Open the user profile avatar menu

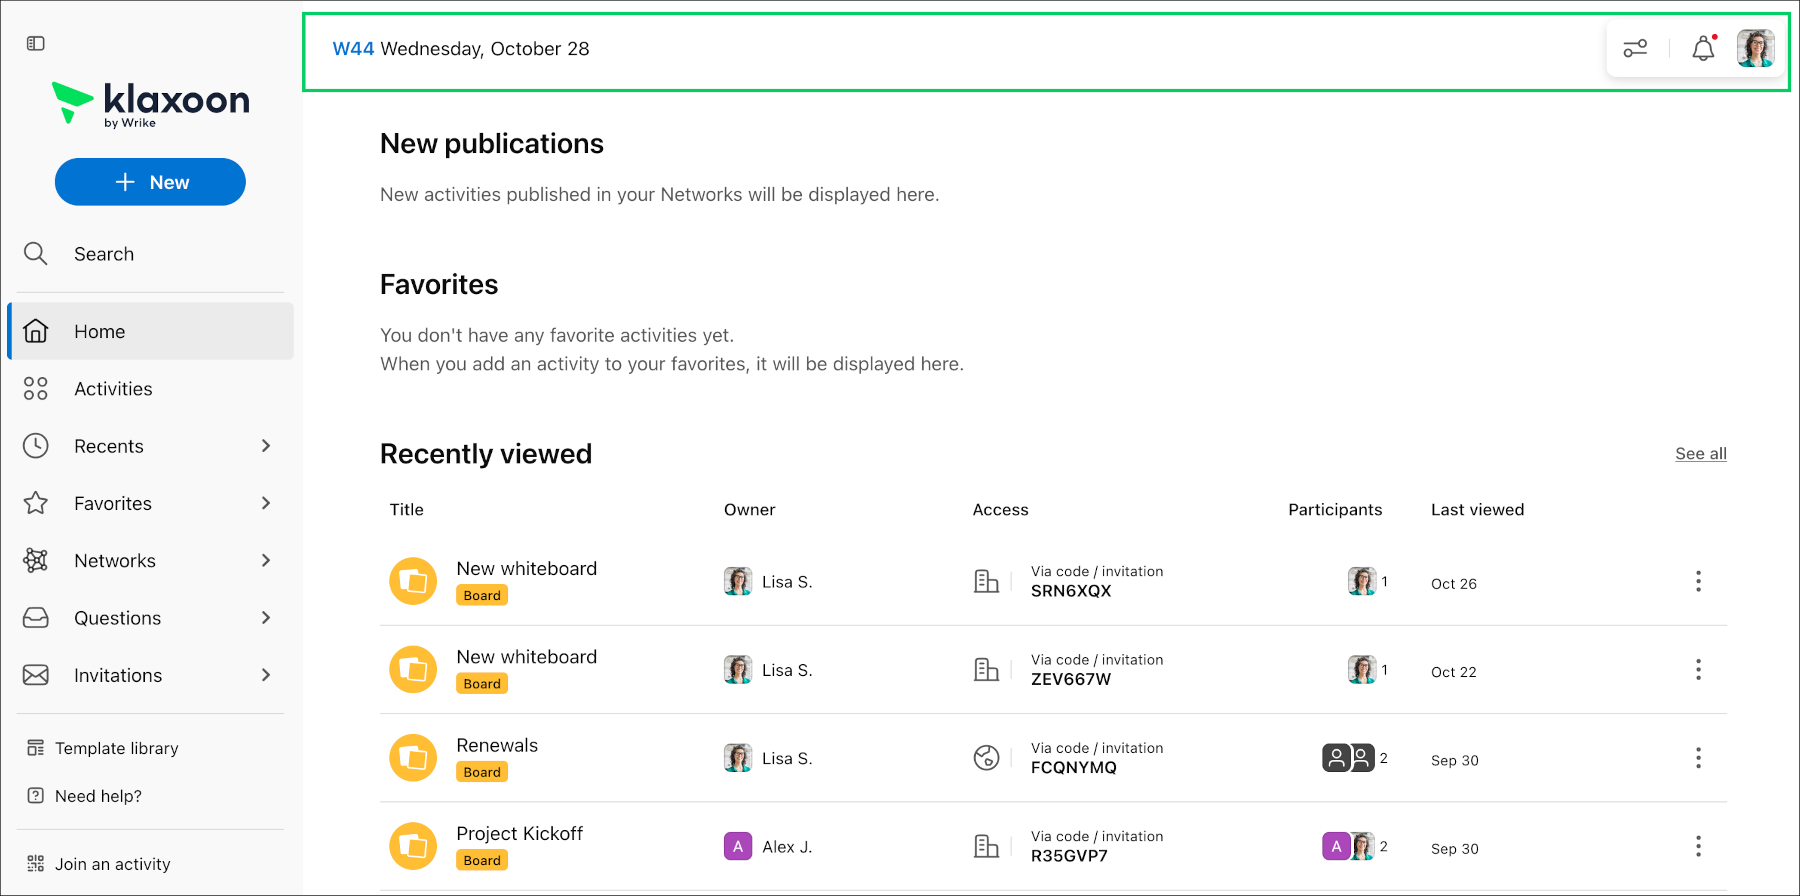[1755, 48]
